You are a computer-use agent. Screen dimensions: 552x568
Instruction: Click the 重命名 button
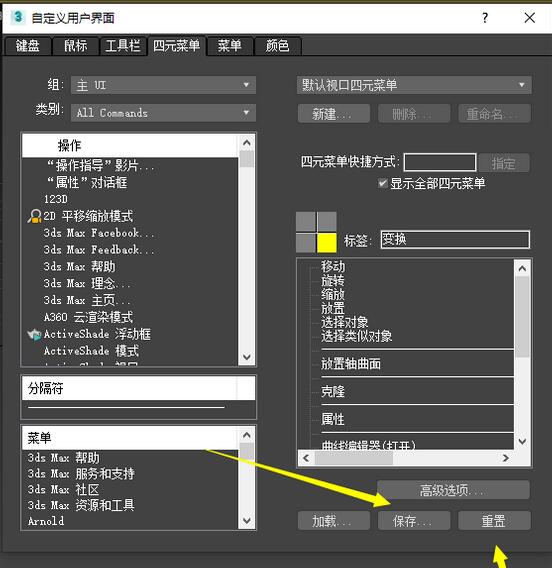(494, 114)
